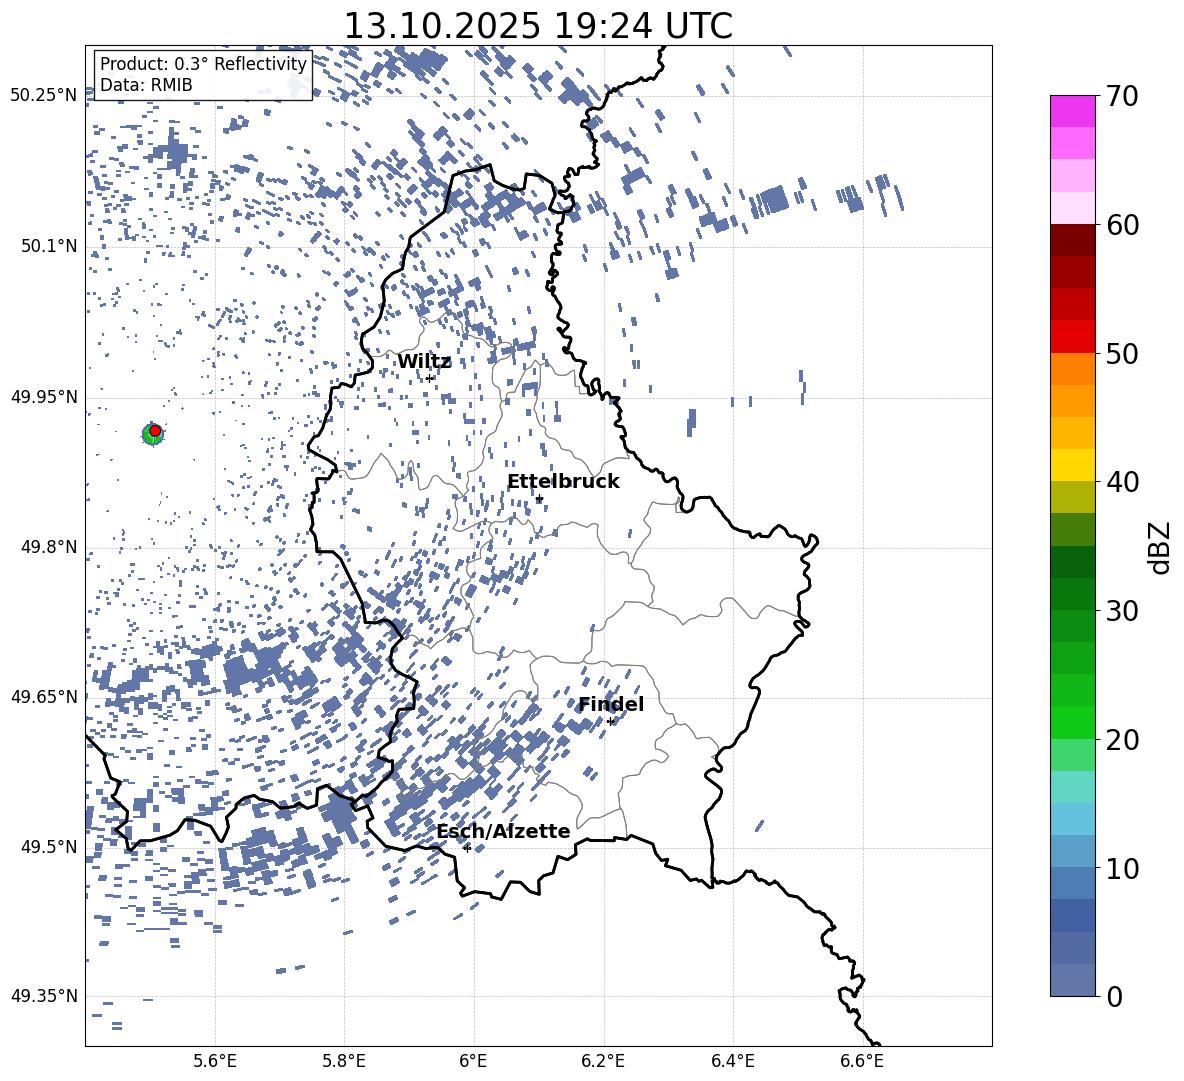Click the 49.8°N latitude tick label
The image size is (1184, 1081).
pos(49,547)
